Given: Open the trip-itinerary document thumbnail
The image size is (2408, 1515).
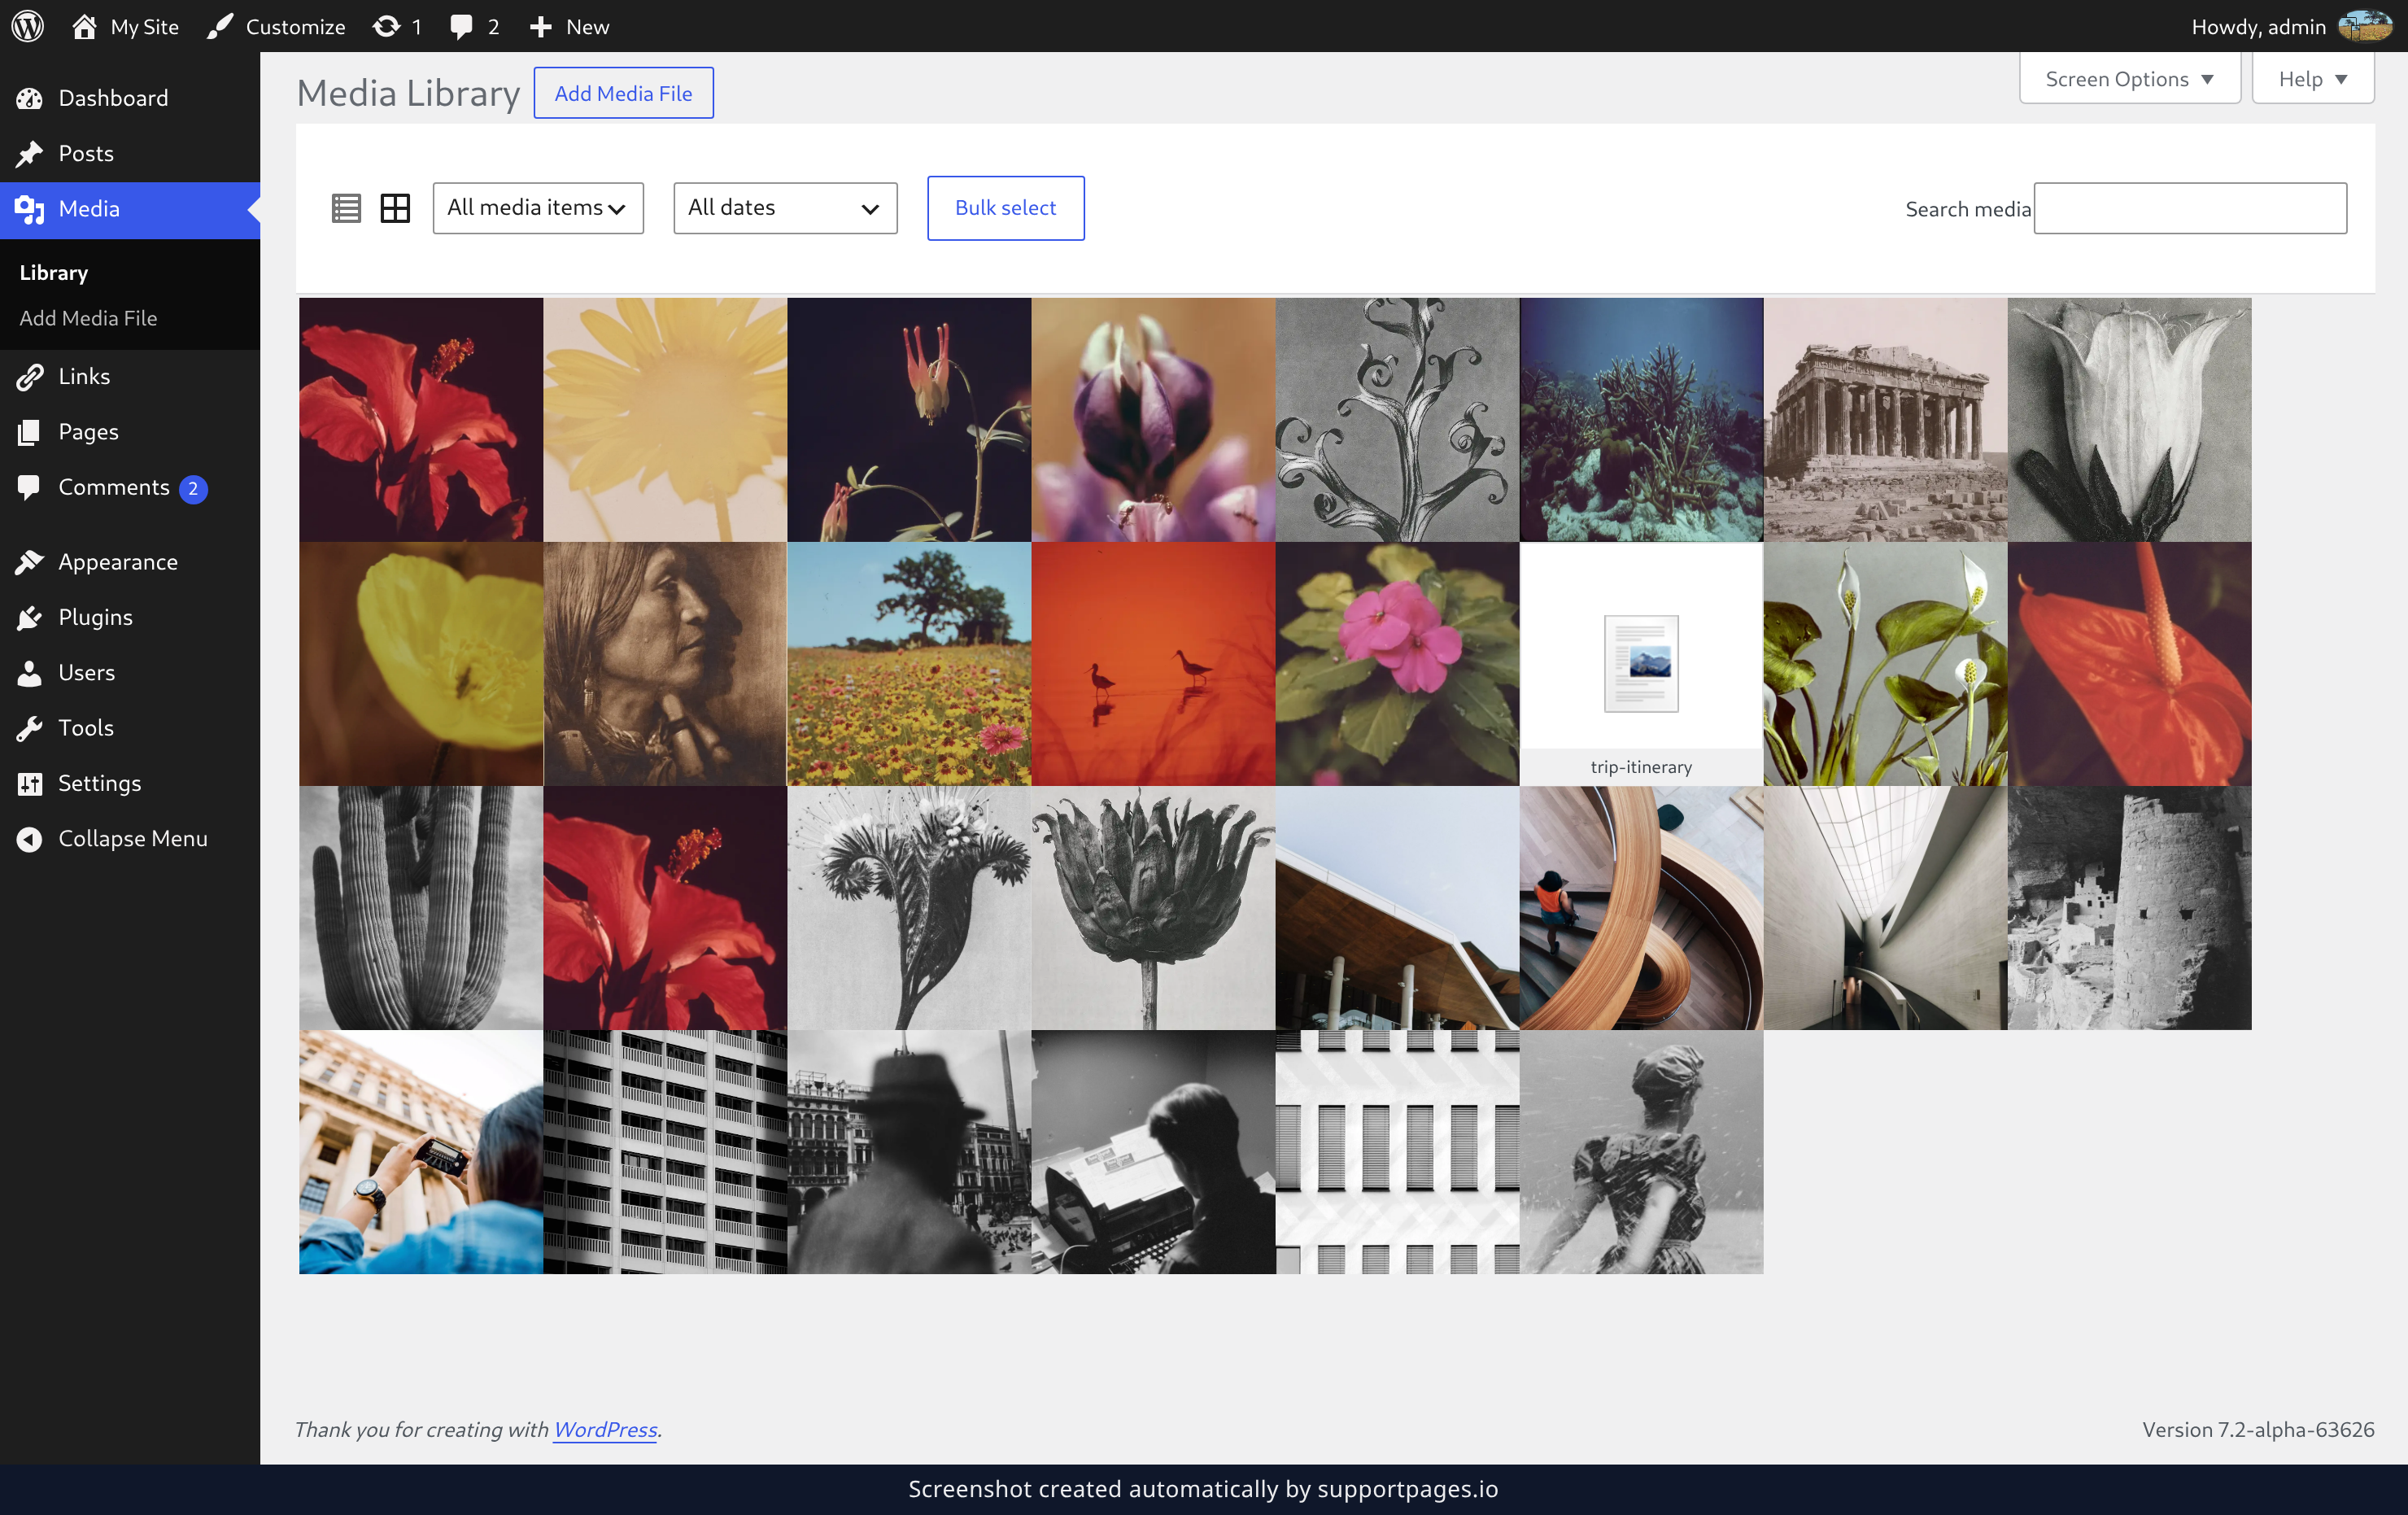Looking at the screenshot, I should pyautogui.click(x=1641, y=664).
